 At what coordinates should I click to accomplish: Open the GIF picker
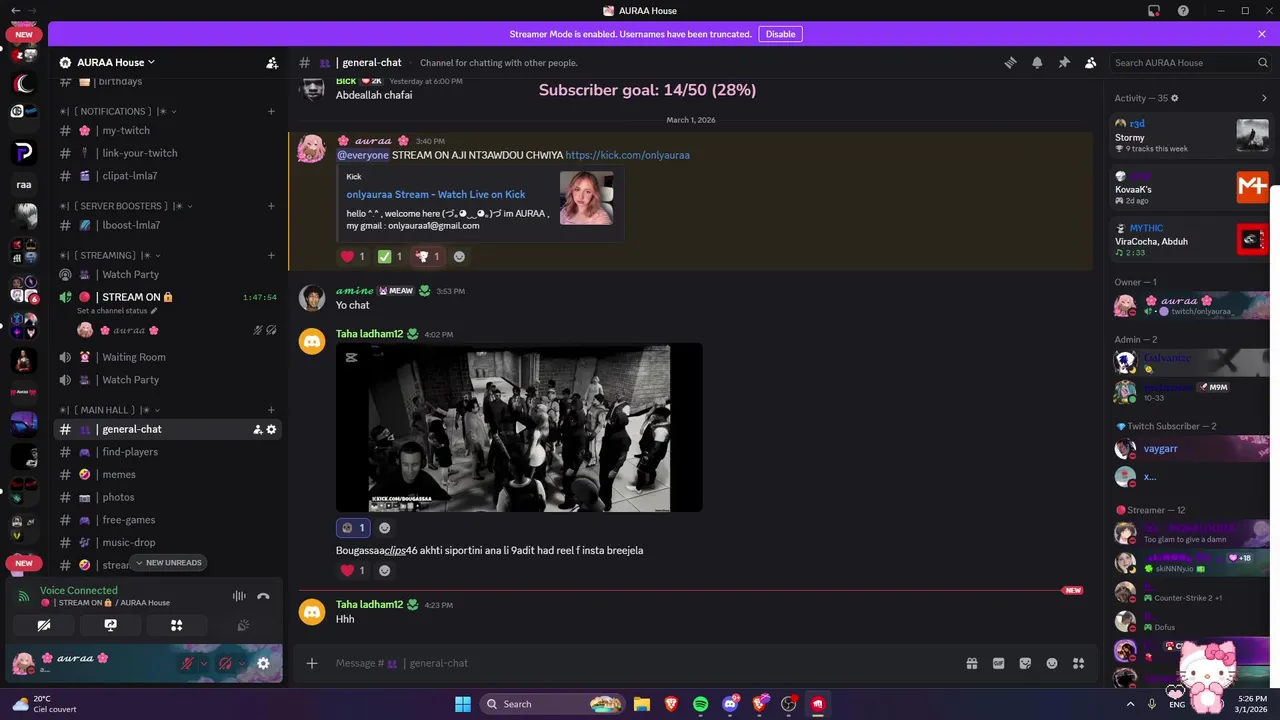coord(998,663)
